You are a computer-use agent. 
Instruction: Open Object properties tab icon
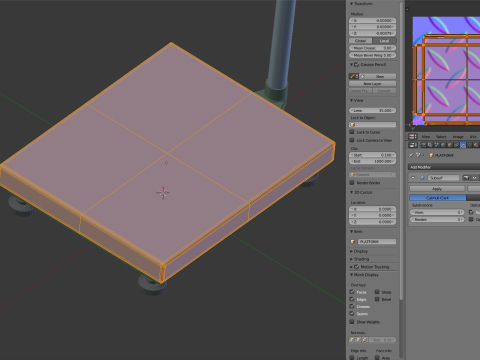tap(450, 145)
